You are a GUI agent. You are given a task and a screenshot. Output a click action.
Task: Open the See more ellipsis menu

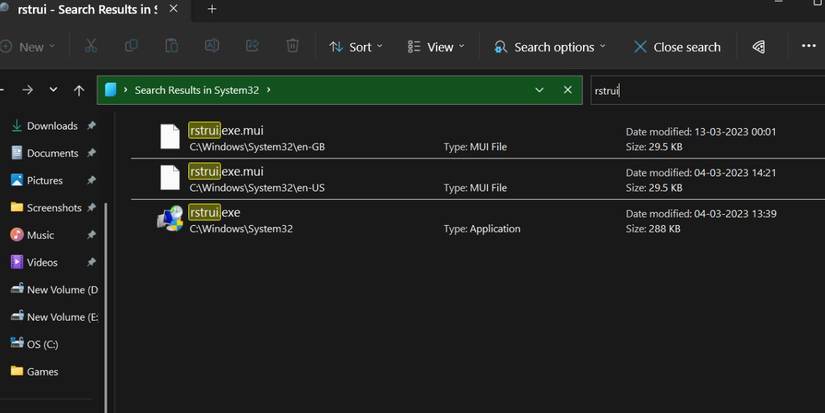pyautogui.click(x=808, y=46)
